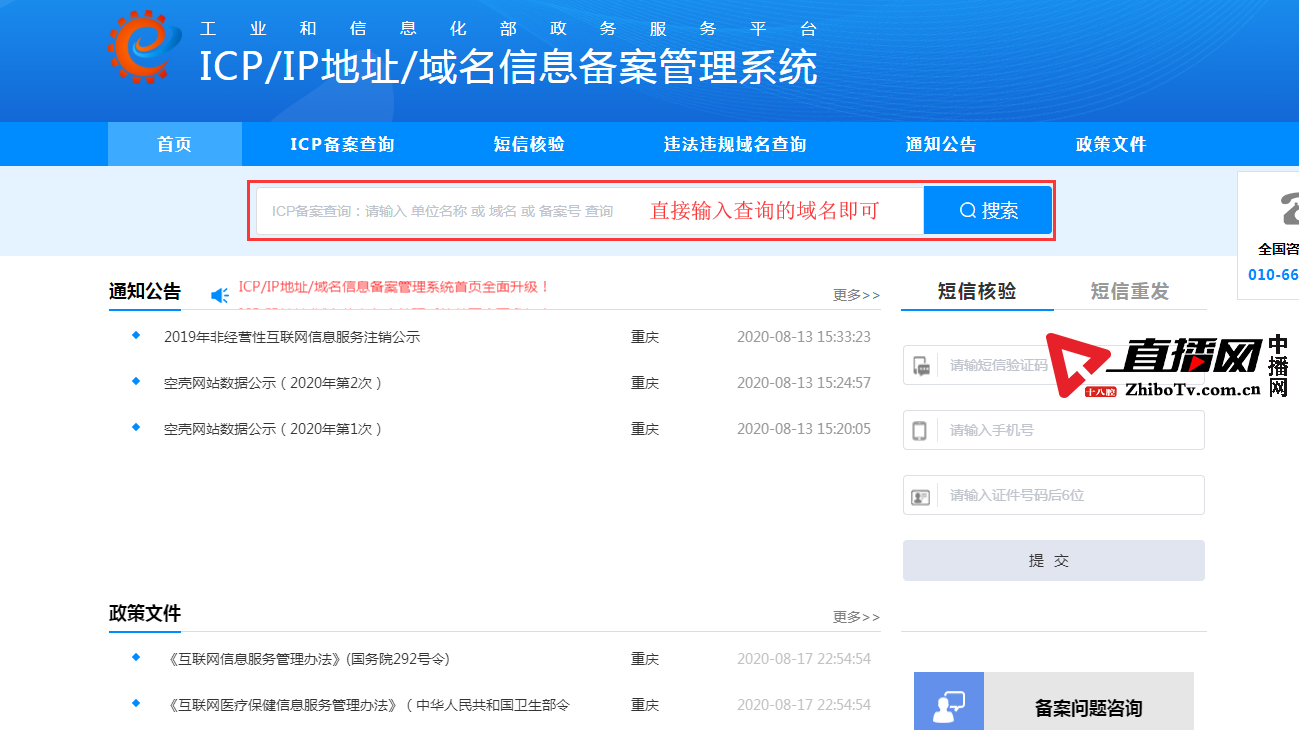
Task: Open 《互联网信息服务管理办法》(国务院292号令)
Action: click(307, 659)
